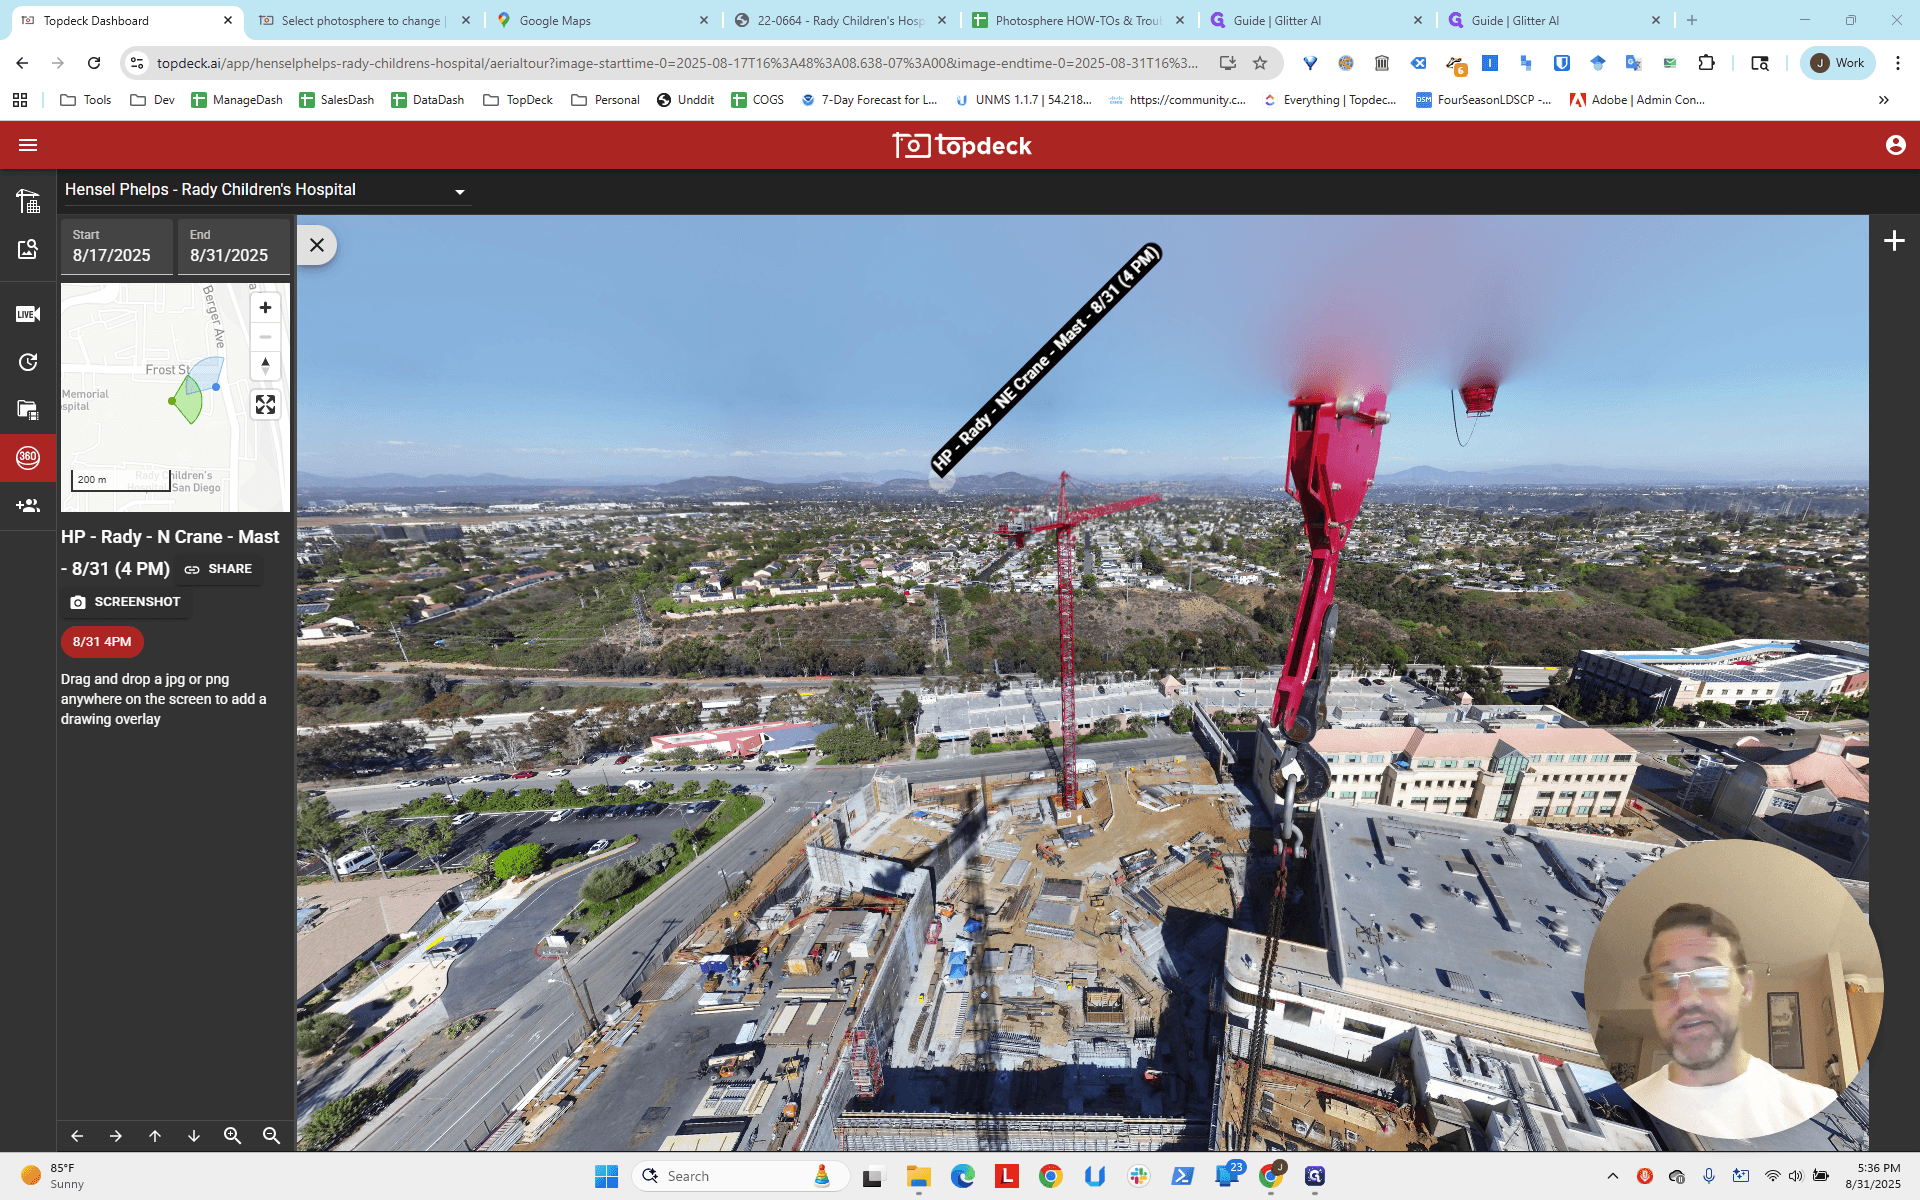The image size is (1920, 1200).
Task: Select the 360 photosphere sidebar icon
Action: coord(28,457)
